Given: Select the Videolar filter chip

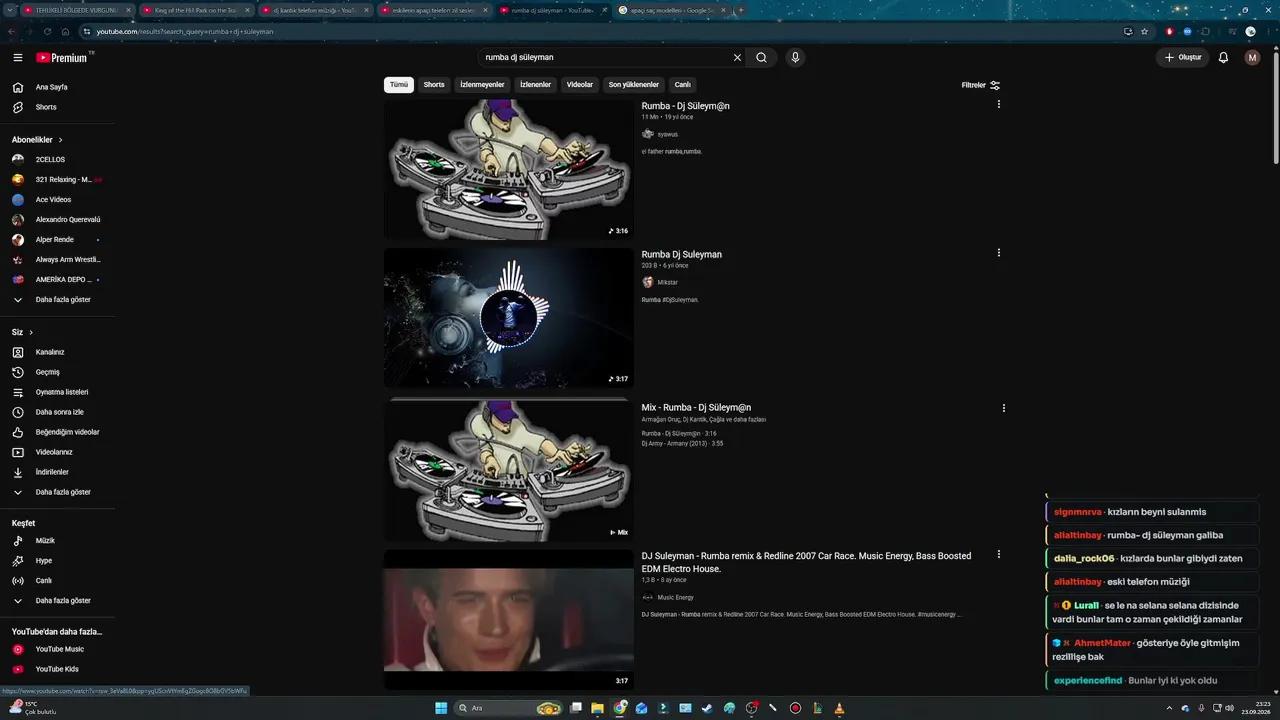Looking at the screenshot, I should click(x=580, y=85).
